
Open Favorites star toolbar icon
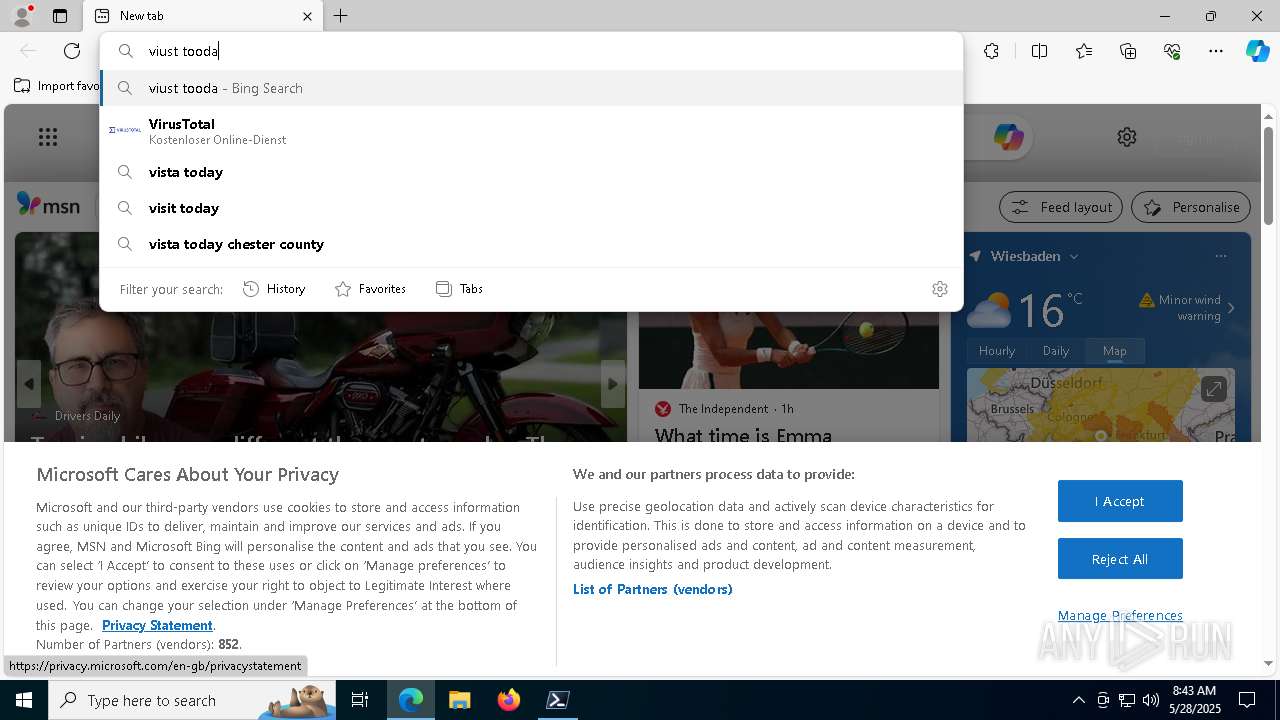[1084, 51]
